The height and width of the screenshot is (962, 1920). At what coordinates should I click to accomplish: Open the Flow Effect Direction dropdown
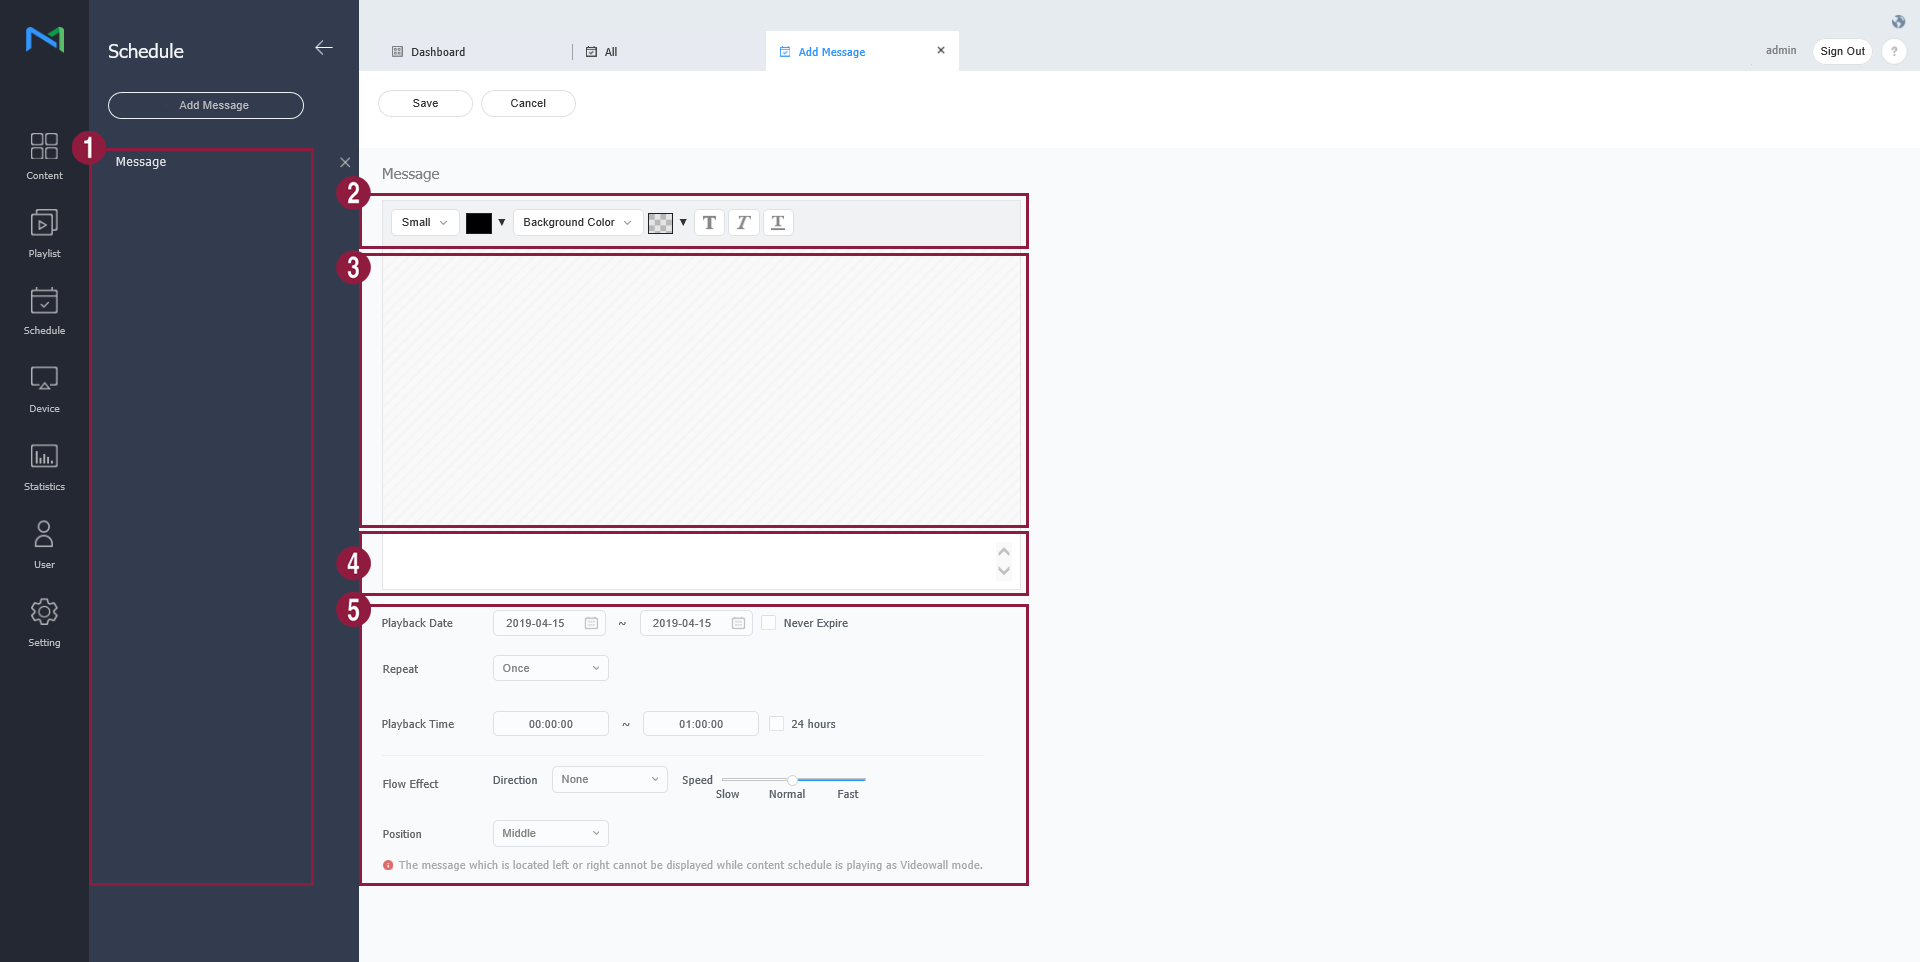[609, 779]
